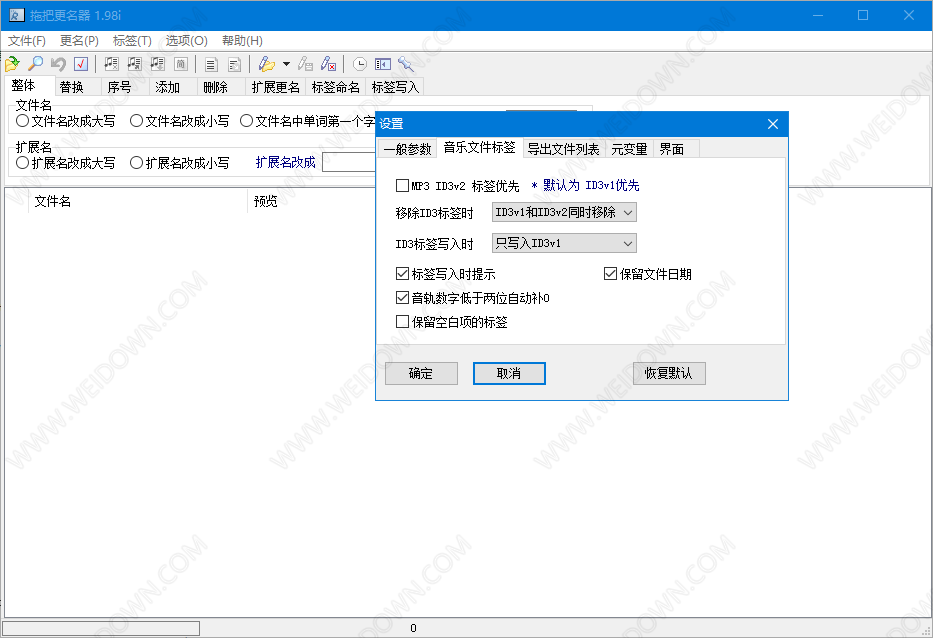933x638 pixels.
Task: Click the pin icon in toolbar
Action: tap(405, 64)
